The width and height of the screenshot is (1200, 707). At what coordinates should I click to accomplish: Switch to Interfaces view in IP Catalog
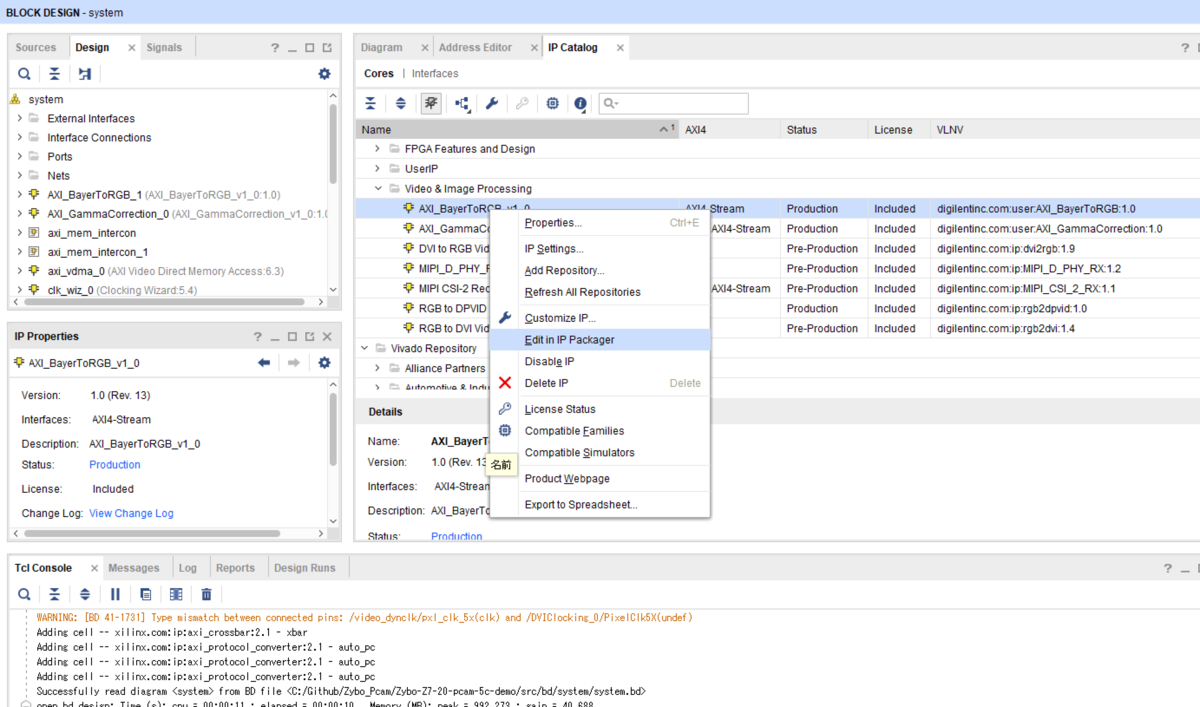pyautogui.click(x=435, y=74)
